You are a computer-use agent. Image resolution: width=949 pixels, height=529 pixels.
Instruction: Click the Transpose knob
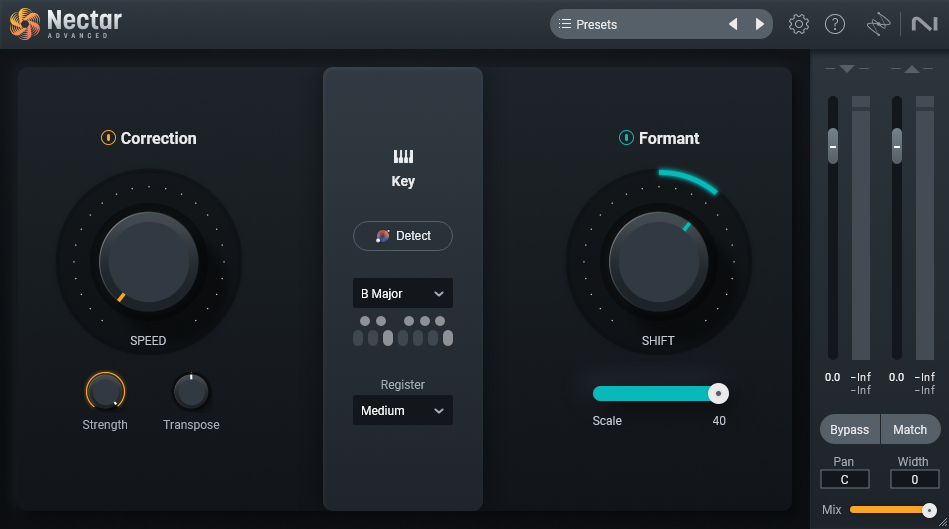pos(191,392)
